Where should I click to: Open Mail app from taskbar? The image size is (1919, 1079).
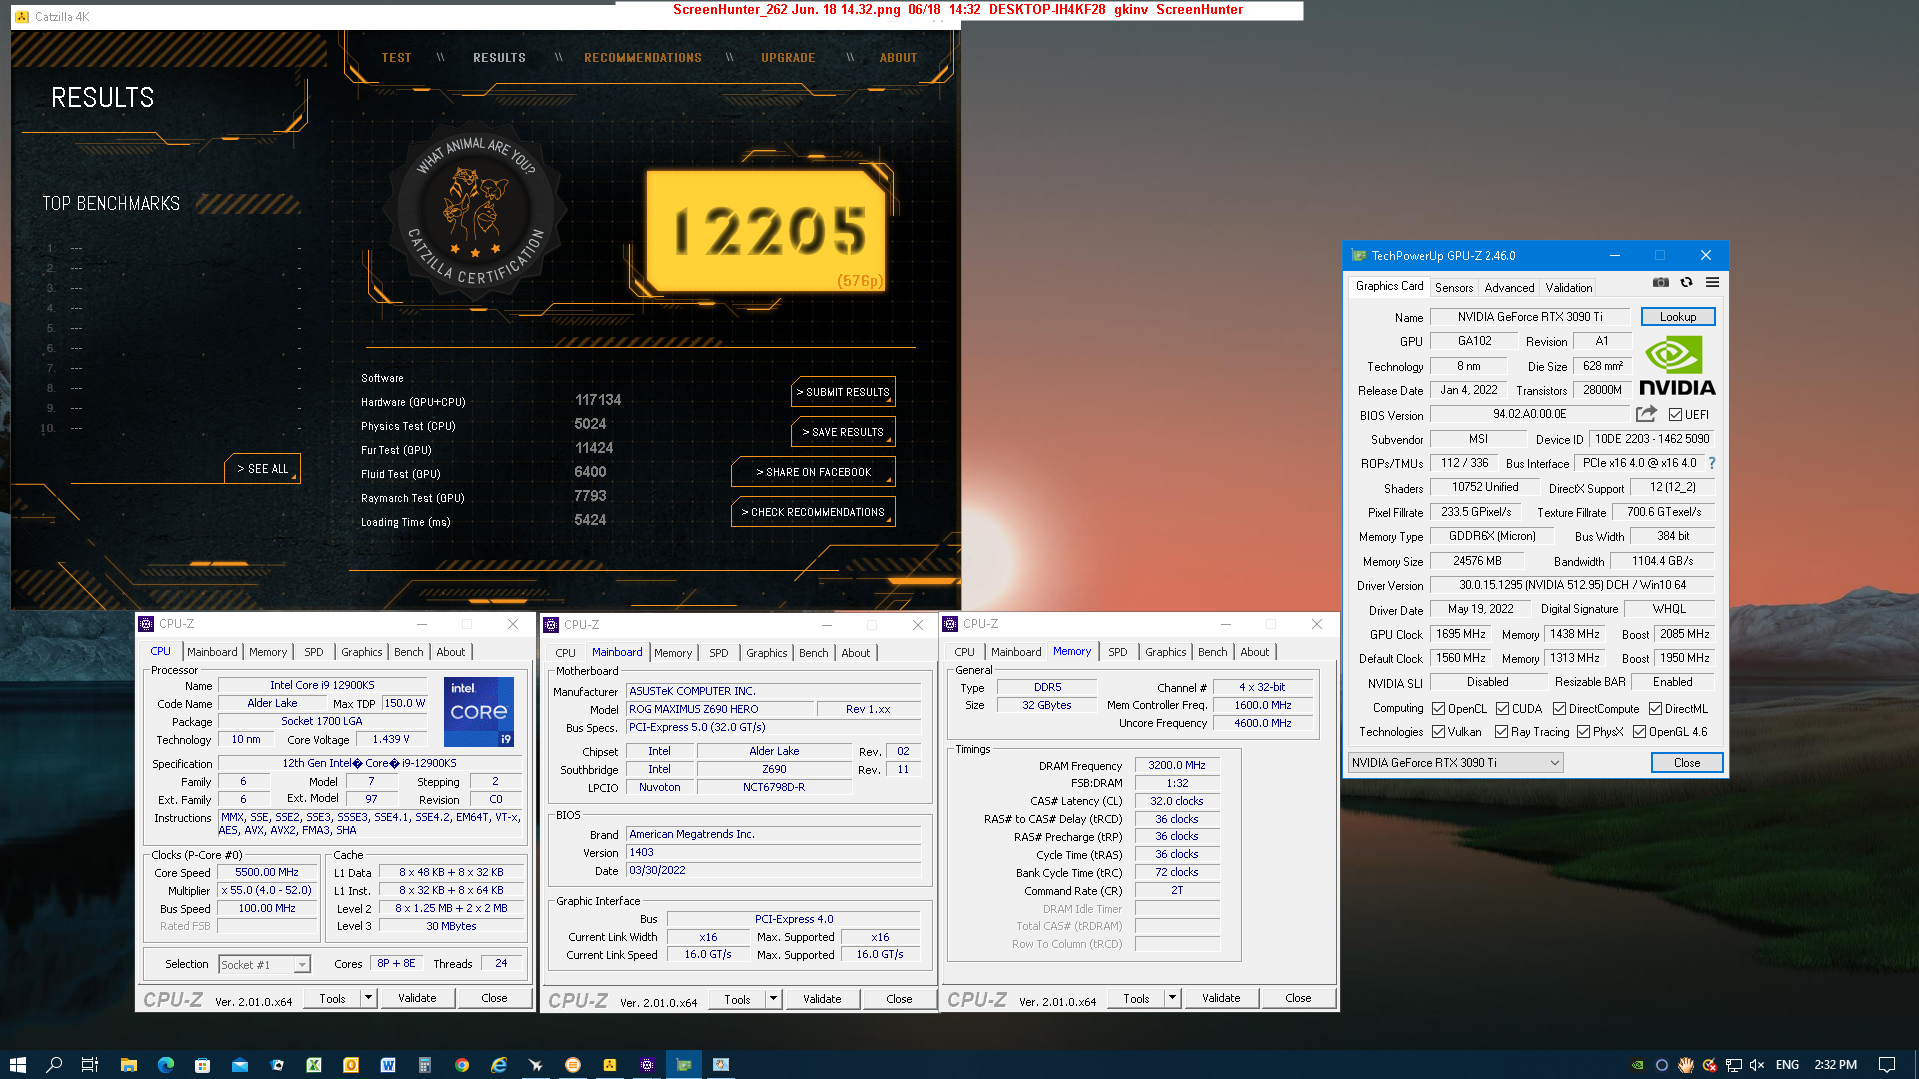point(240,1064)
